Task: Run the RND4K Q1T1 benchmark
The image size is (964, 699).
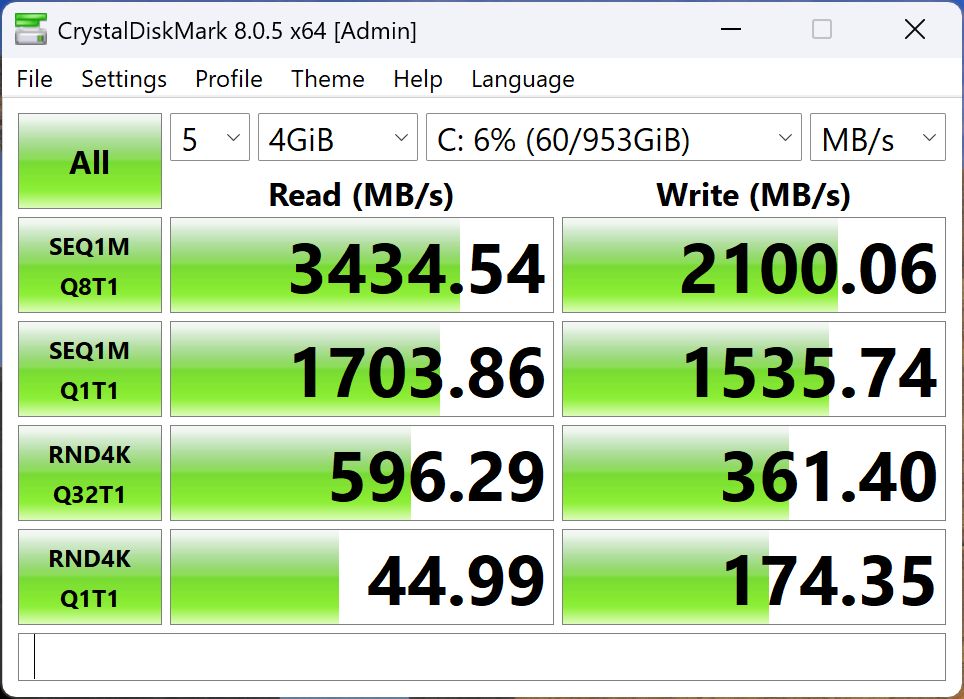Action: [x=90, y=577]
